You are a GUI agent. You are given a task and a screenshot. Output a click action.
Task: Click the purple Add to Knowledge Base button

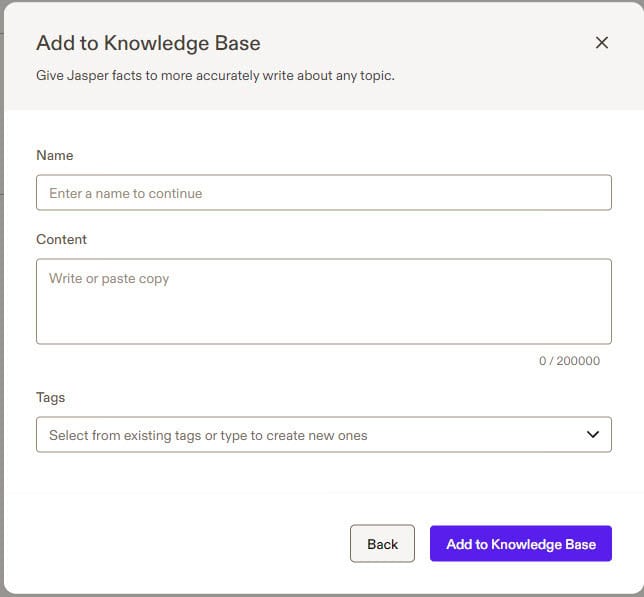pyautogui.click(x=521, y=544)
